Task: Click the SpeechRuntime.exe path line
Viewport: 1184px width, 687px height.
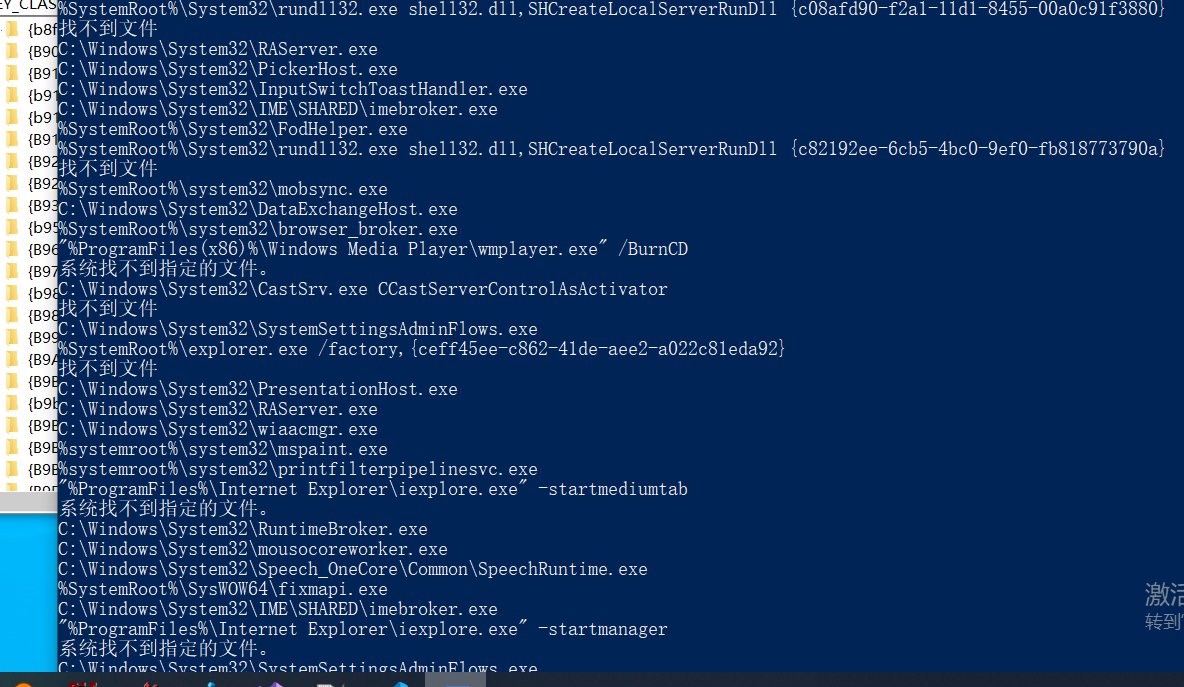Action: pyautogui.click(x=353, y=569)
